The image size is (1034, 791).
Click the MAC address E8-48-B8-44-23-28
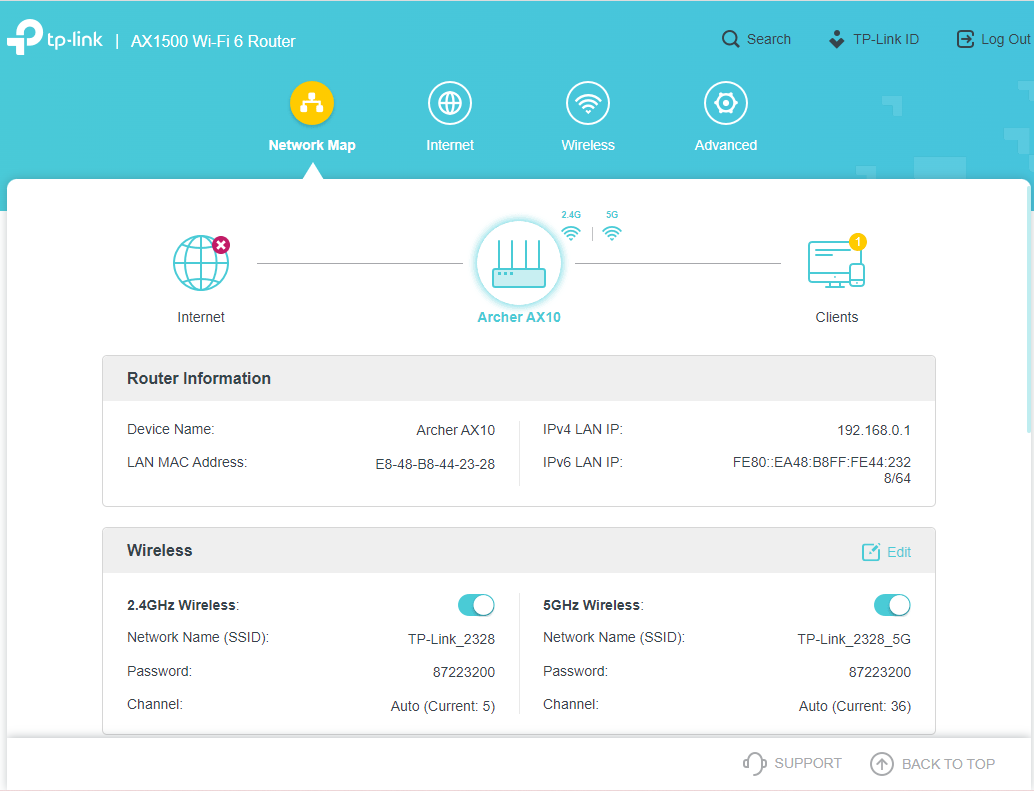[x=435, y=464]
